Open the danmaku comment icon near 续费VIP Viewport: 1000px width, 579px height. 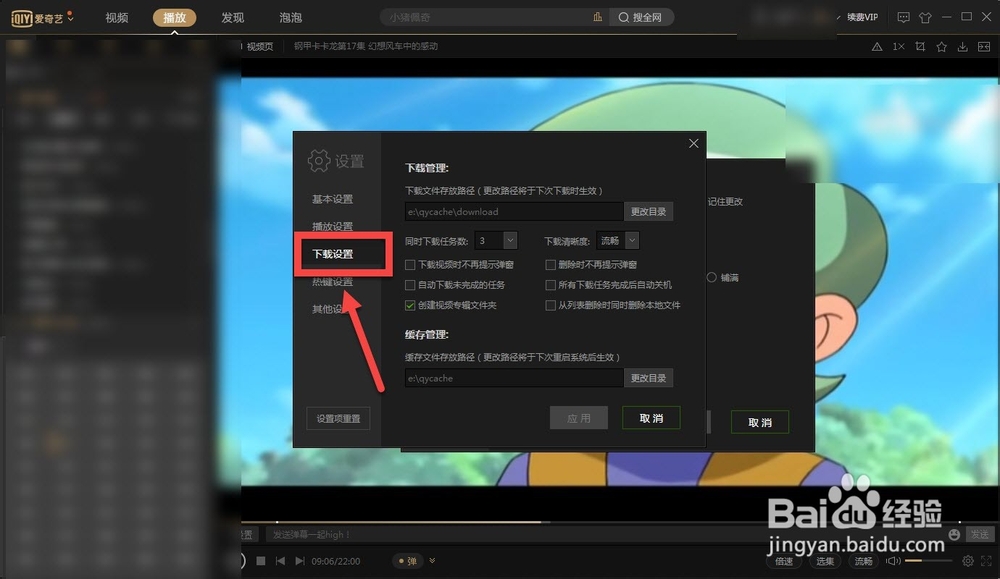pos(904,17)
